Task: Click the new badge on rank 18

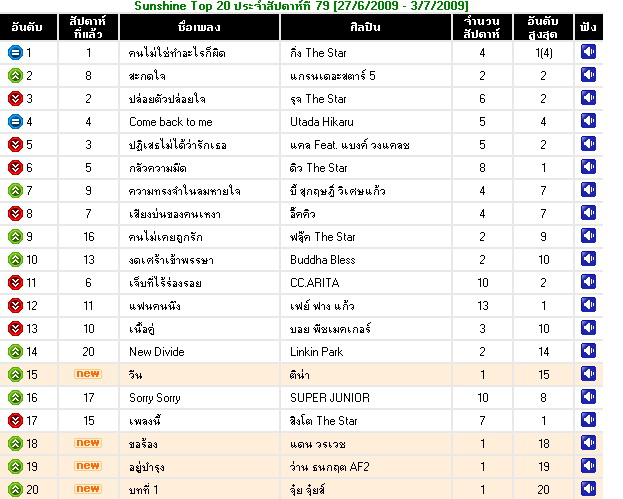Action: 88,443
